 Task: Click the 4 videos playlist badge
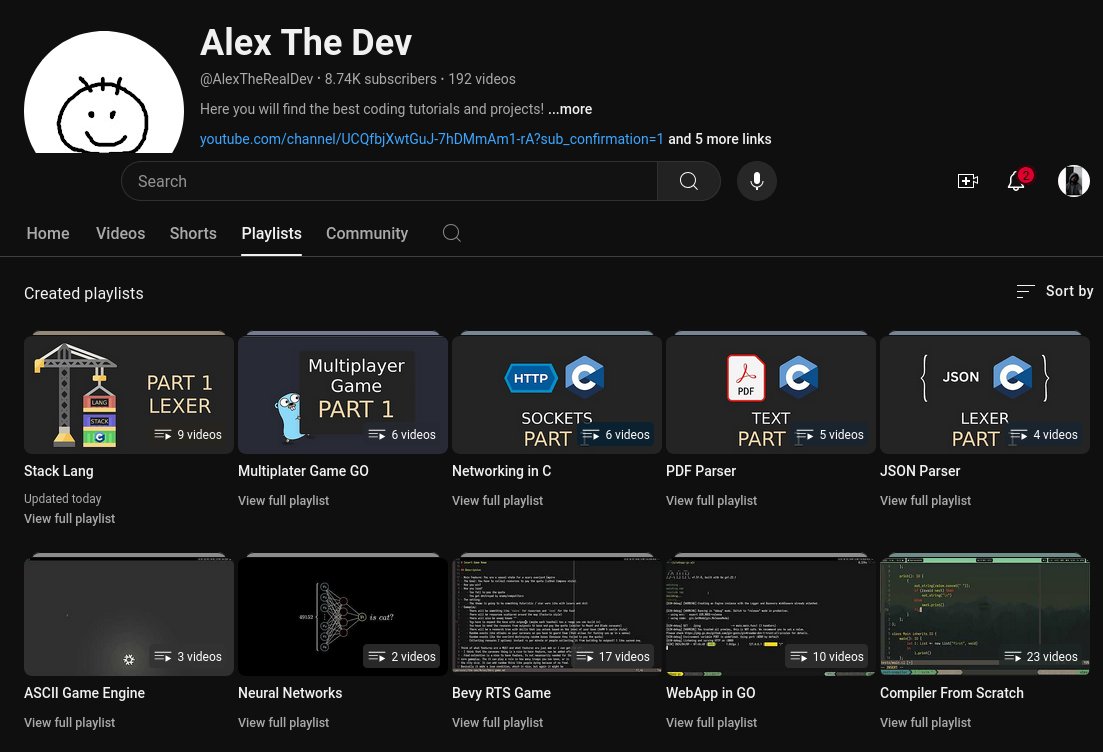[x=1043, y=435]
